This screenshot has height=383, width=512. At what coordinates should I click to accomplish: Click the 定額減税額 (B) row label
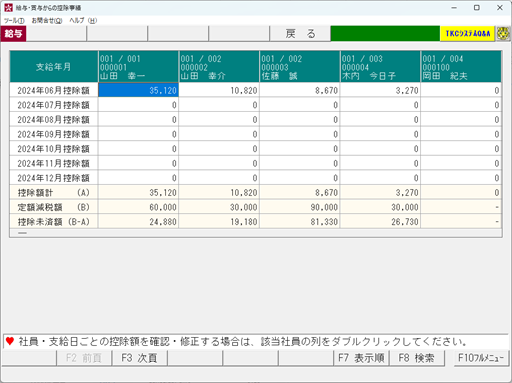pos(54,207)
